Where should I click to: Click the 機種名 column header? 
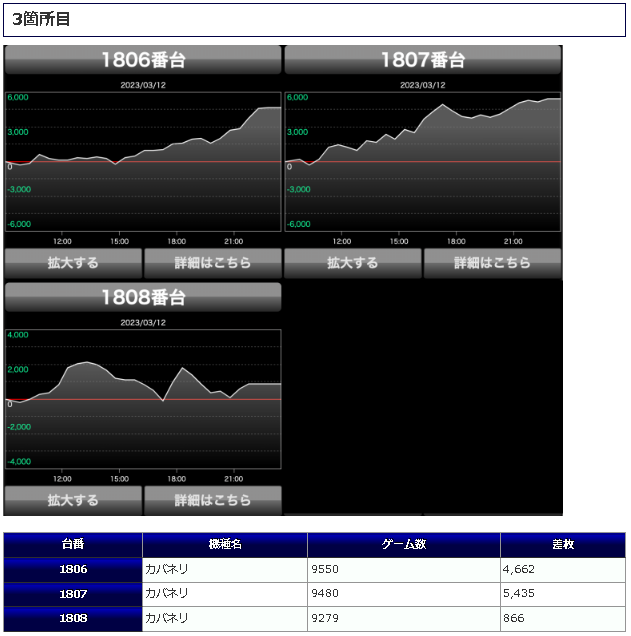click(x=225, y=545)
